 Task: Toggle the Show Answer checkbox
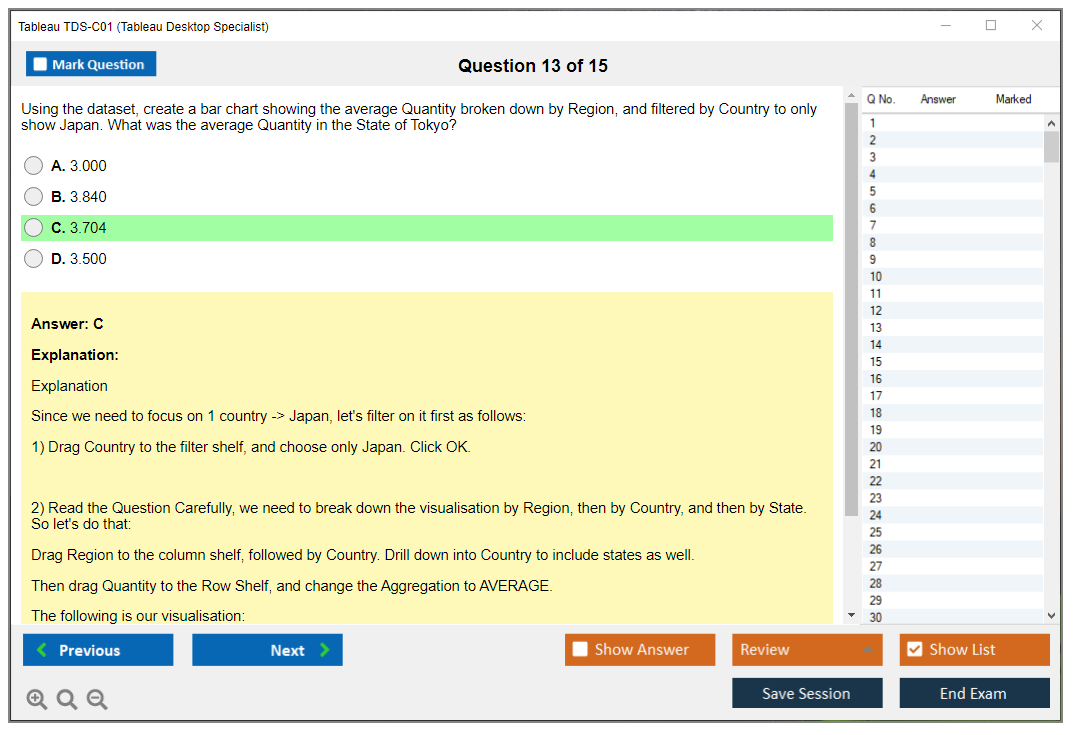click(x=581, y=650)
